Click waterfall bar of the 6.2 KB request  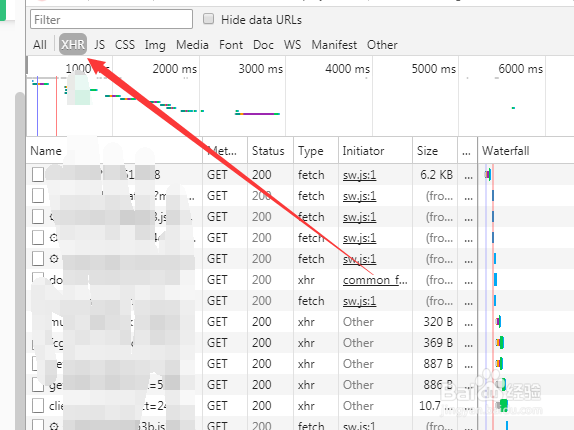(x=488, y=175)
